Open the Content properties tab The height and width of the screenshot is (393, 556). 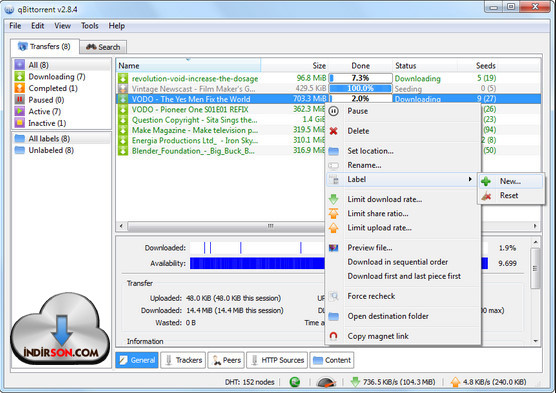pyautogui.click(x=332, y=360)
